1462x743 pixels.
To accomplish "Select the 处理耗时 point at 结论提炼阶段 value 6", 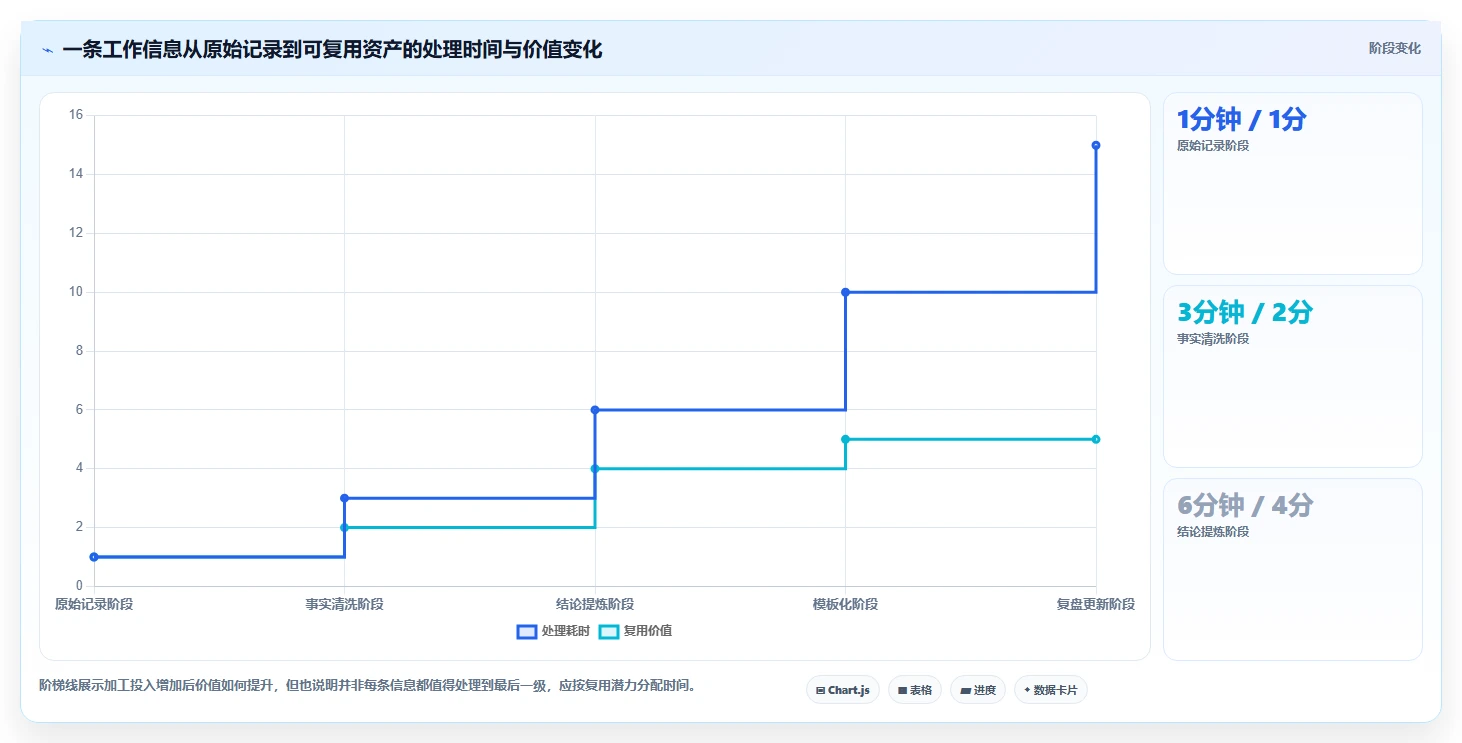I will [595, 410].
